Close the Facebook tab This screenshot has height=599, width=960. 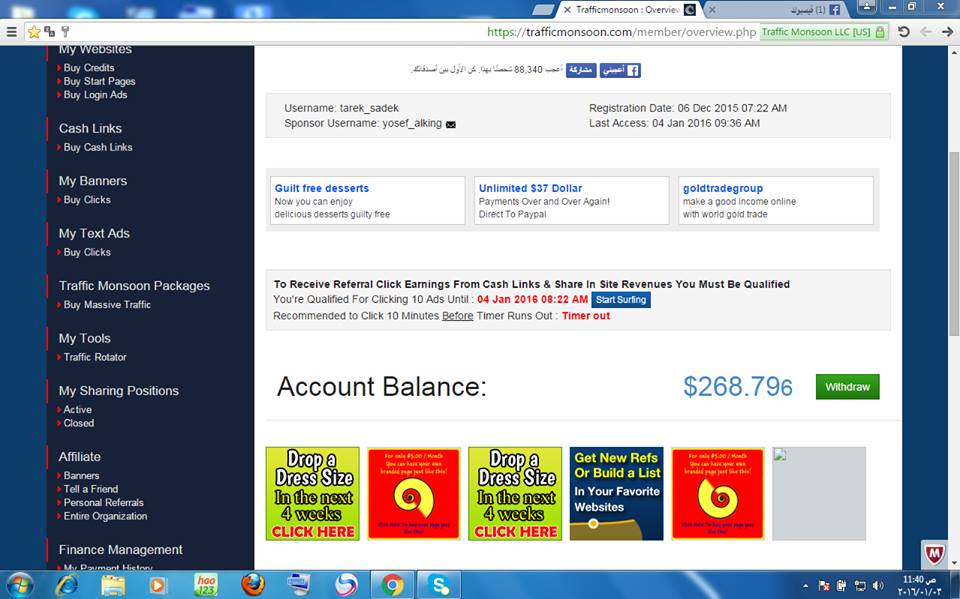(711, 10)
